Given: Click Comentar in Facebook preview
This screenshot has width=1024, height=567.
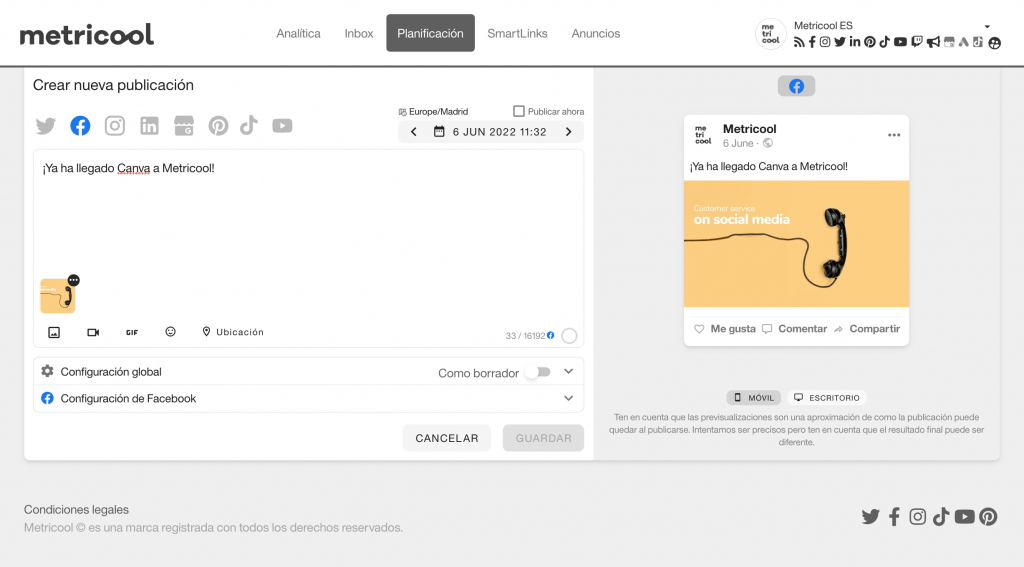Looking at the screenshot, I should click(x=795, y=329).
